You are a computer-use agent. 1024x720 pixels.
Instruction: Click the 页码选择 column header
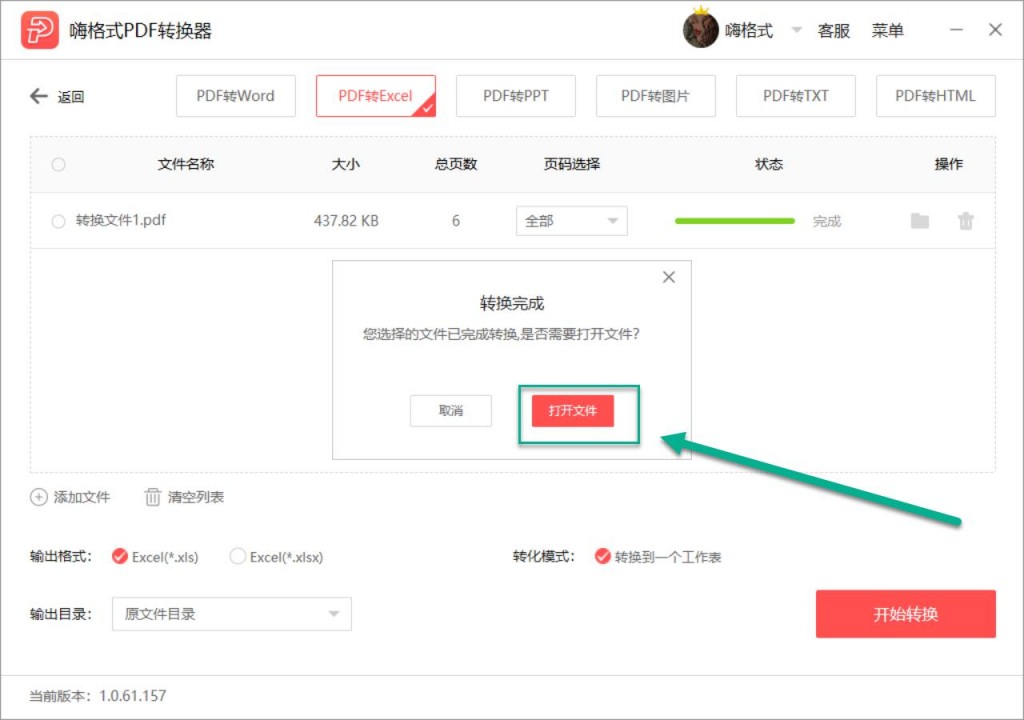point(572,164)
